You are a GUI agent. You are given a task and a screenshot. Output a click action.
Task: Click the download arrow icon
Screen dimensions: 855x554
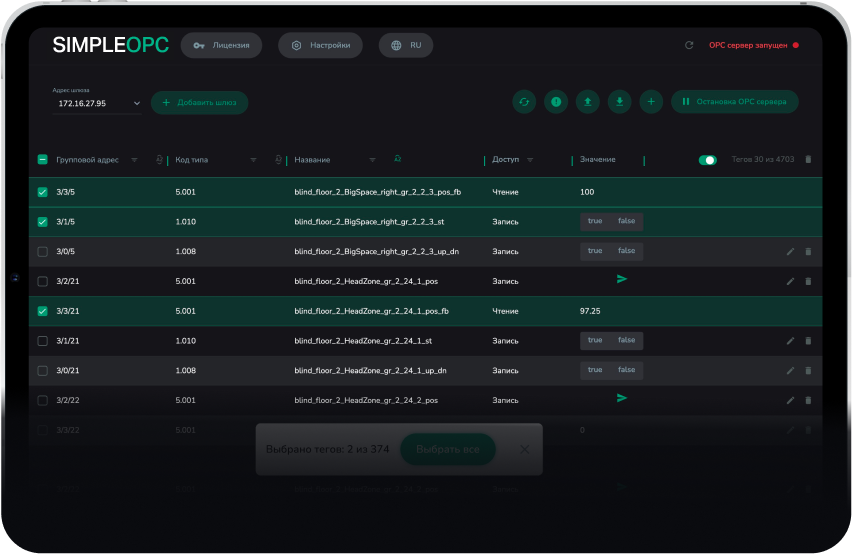point(620,101)
